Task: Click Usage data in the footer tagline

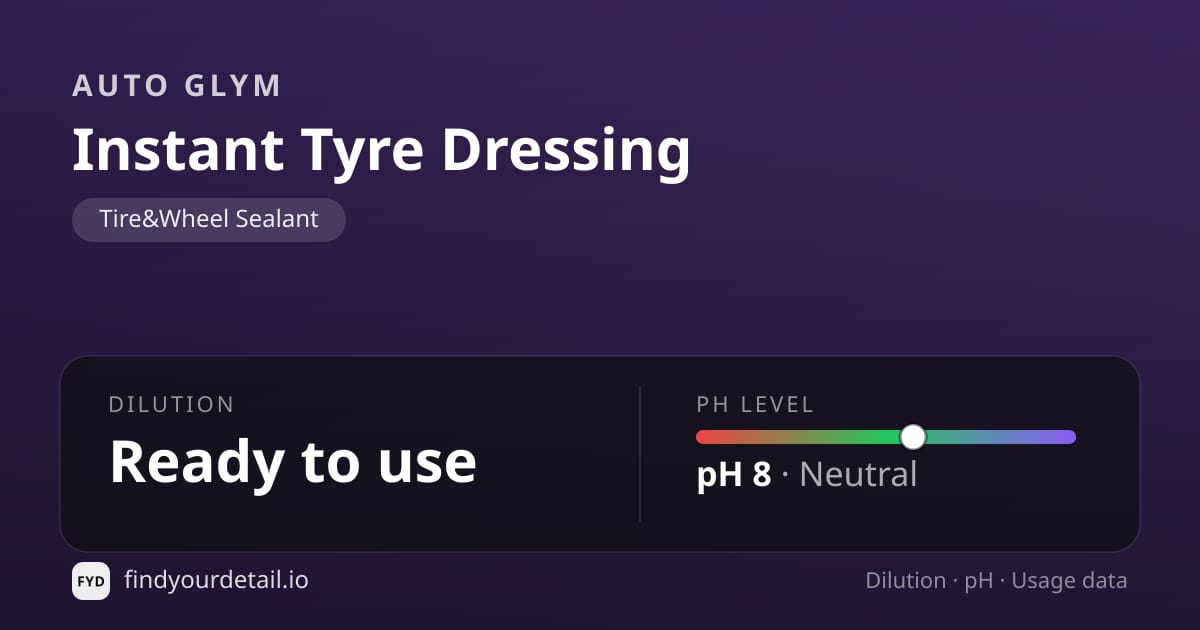Action: [1069, 580]
